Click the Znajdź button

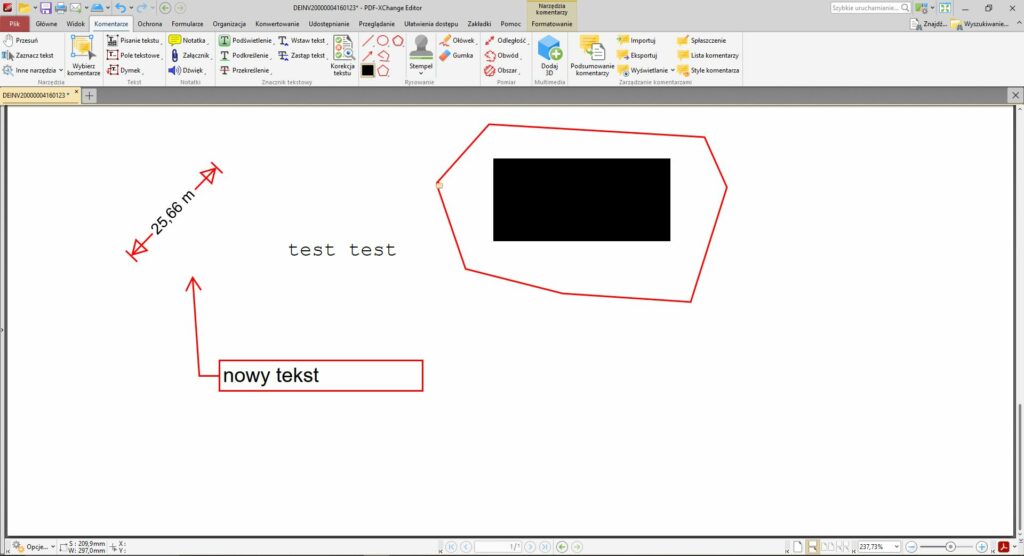point(928,23)
